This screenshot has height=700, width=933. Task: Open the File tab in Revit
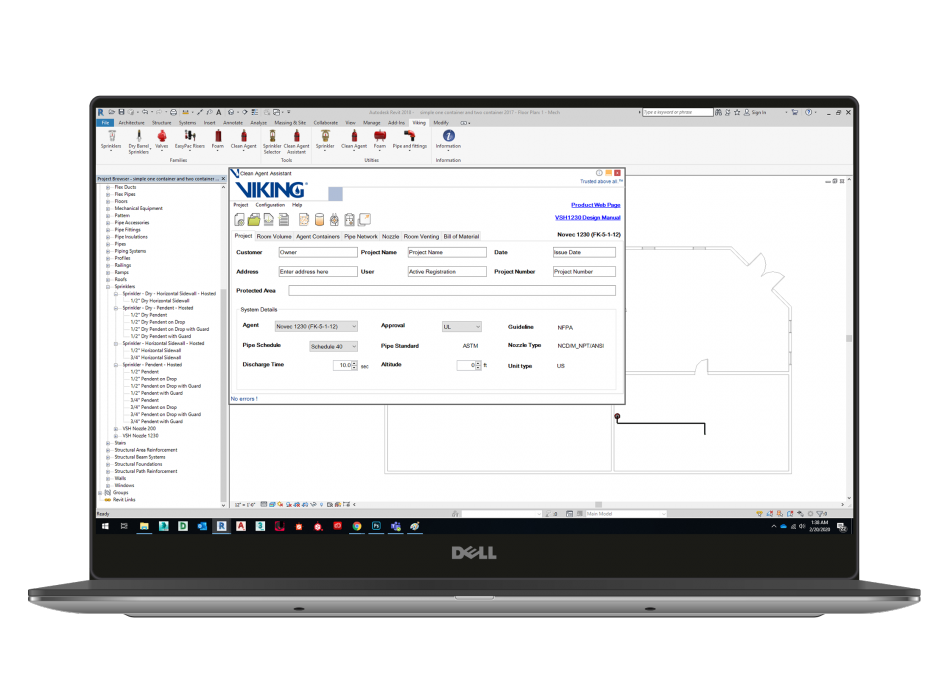pyautogui.click(x=105, y=123)
